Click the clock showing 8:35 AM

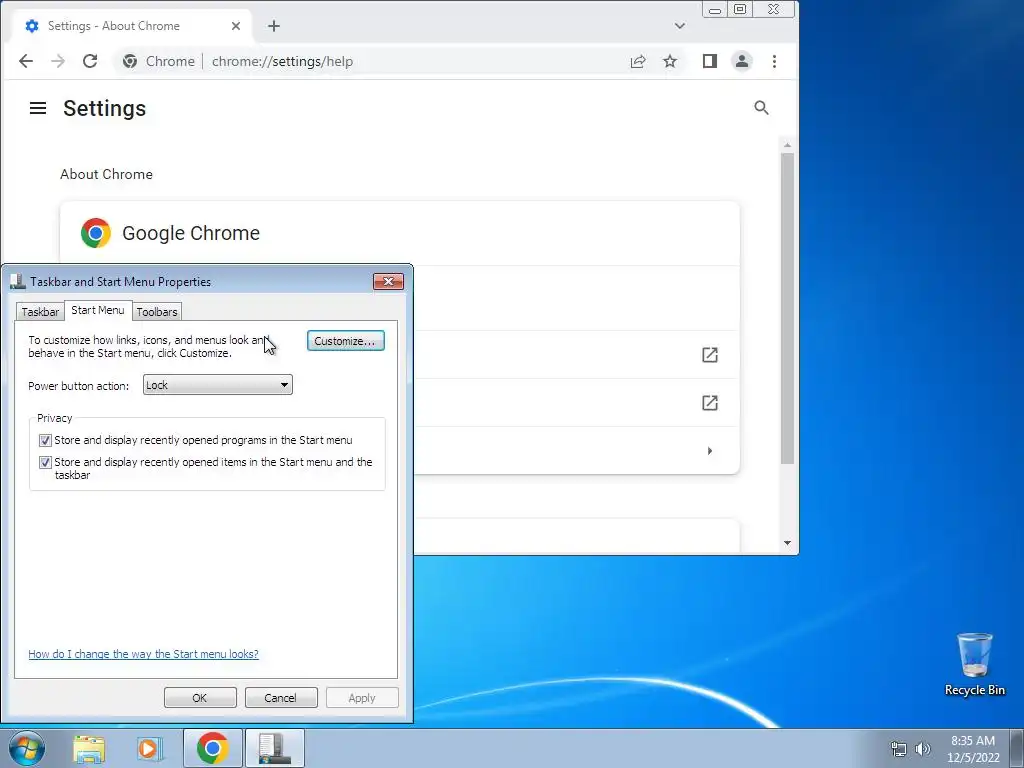click(x=973, y=741)
